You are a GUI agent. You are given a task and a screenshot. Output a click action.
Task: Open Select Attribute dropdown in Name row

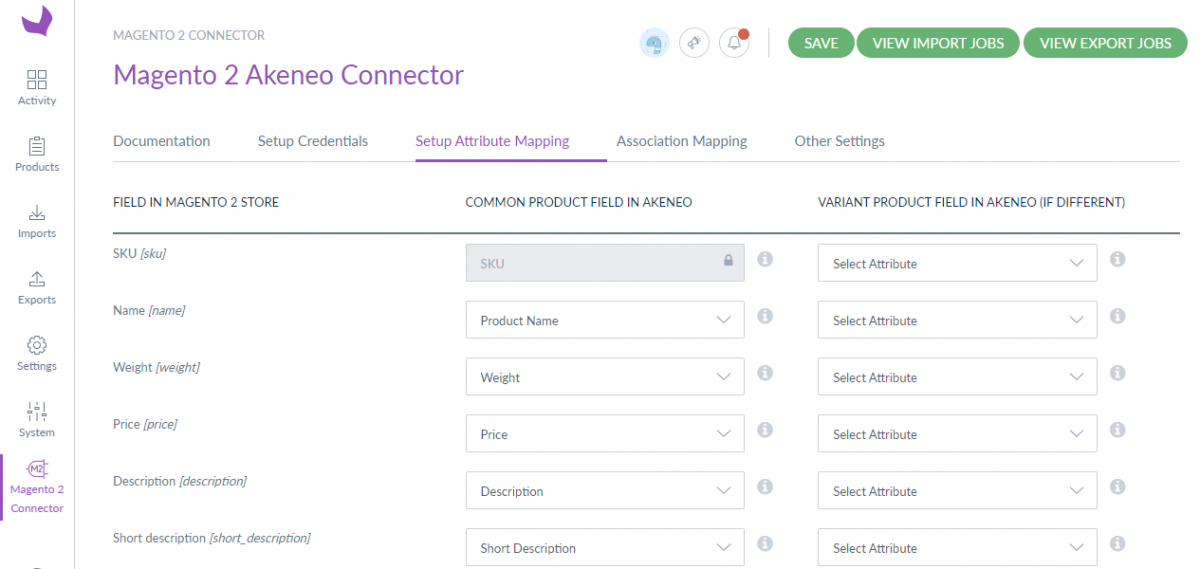(957, 320)
